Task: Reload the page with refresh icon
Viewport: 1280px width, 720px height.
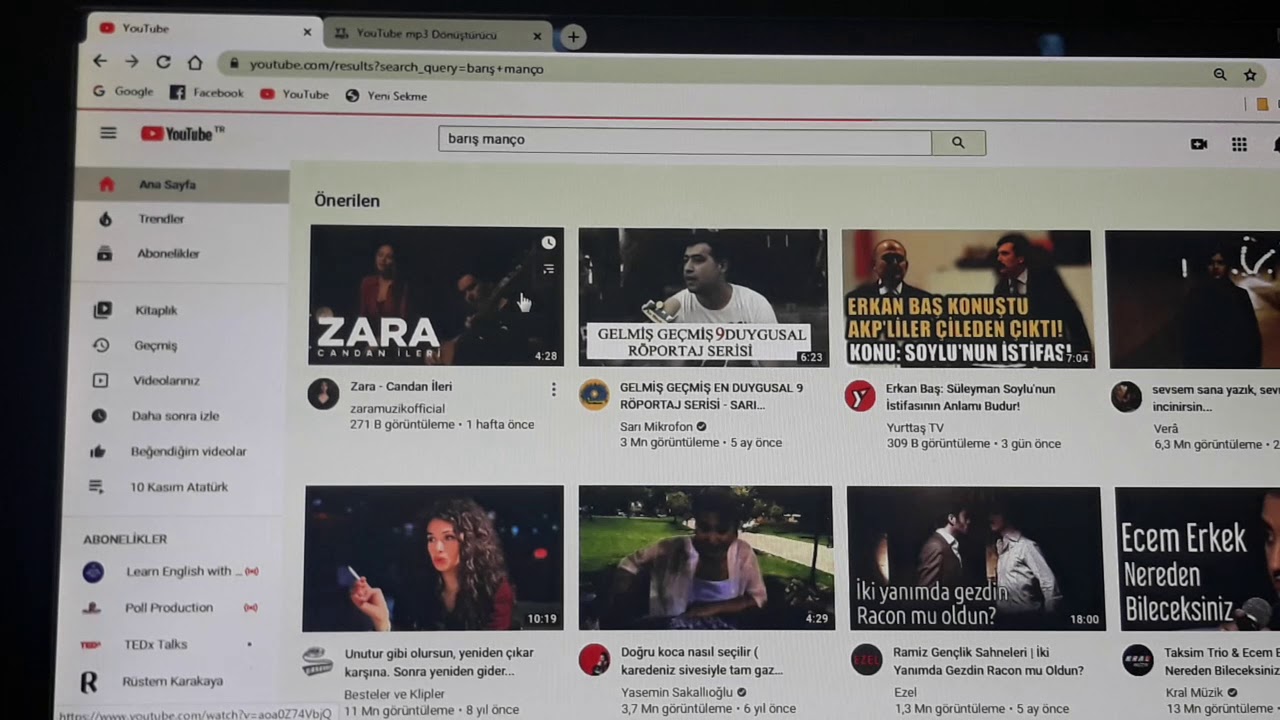Action: (163, 62)
